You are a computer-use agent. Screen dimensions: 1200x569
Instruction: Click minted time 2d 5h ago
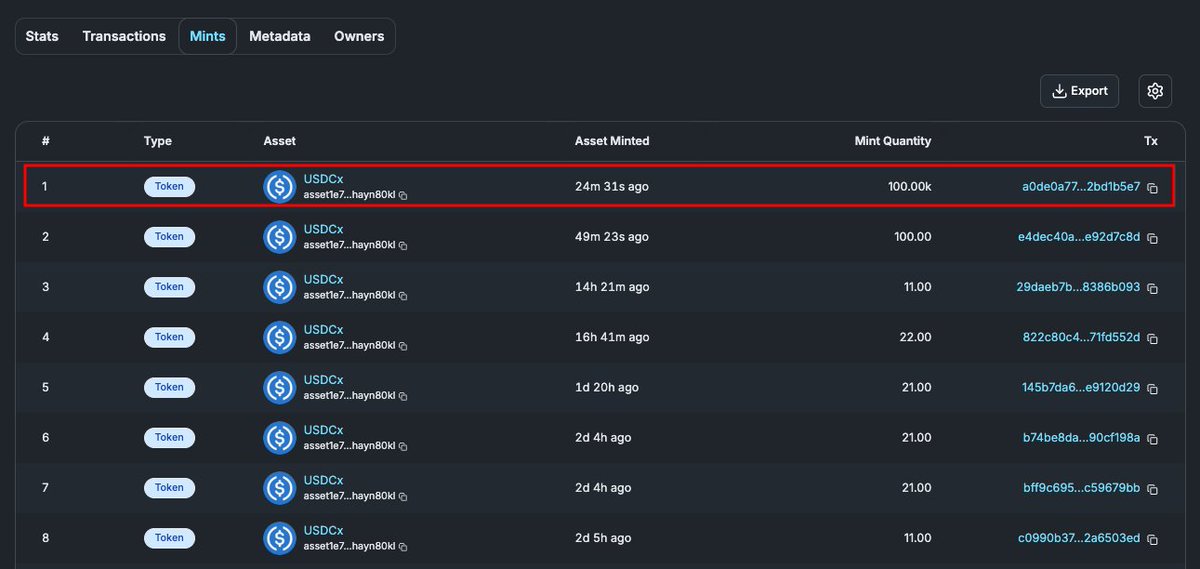pyautogui.click(x=603, y=537)
